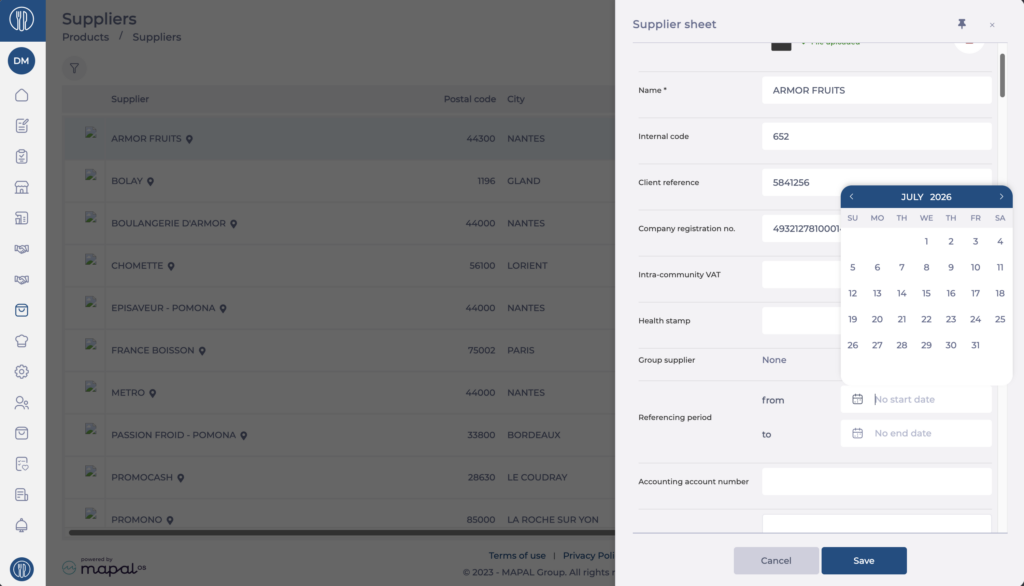1024x586 pixels.
Task: Open the DM user avatar
Action: point(22,61)
